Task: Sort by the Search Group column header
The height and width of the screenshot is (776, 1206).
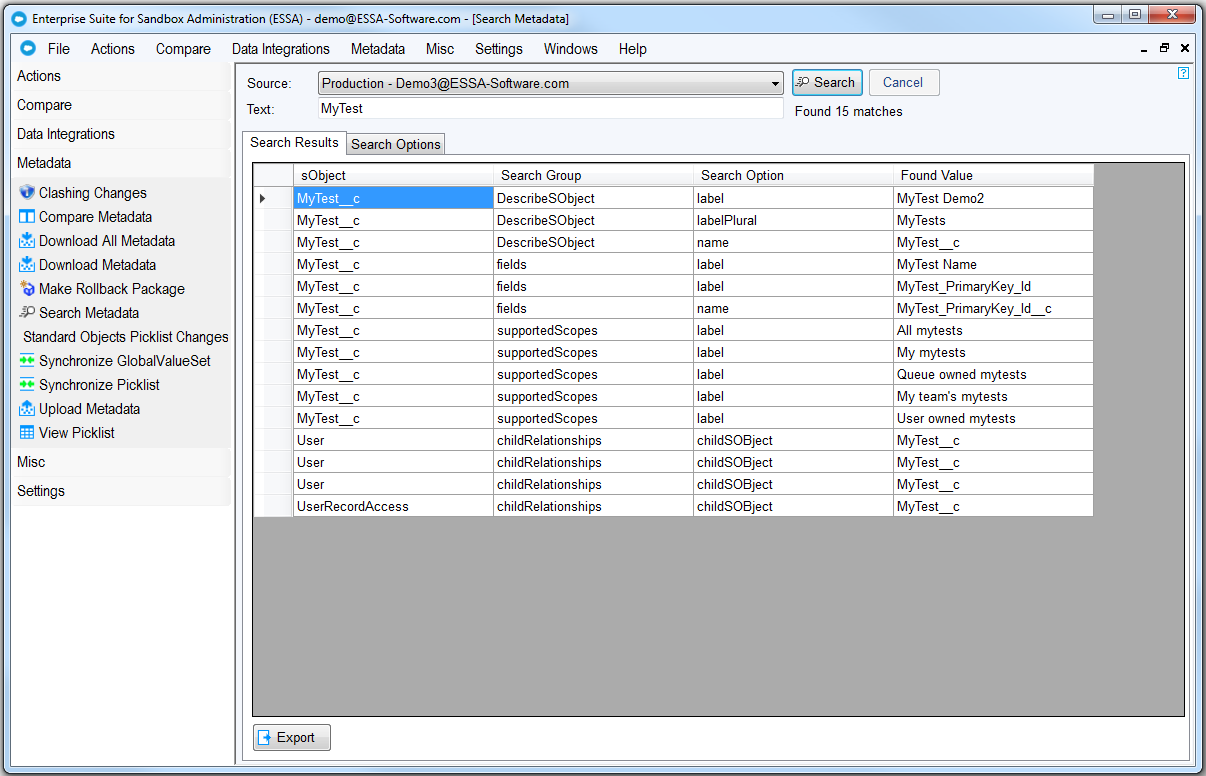Action: pos(593,175)
